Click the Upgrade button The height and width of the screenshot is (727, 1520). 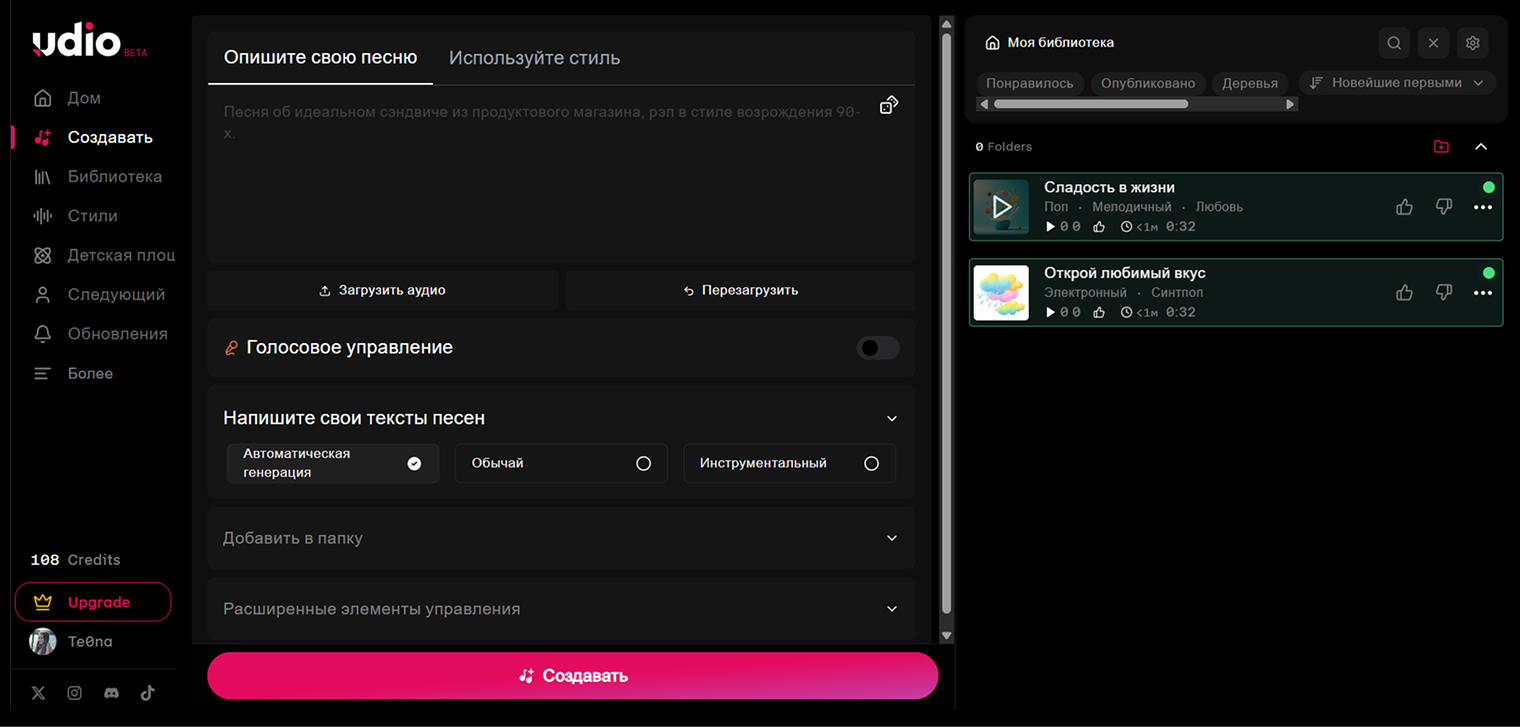pos(93,602)
